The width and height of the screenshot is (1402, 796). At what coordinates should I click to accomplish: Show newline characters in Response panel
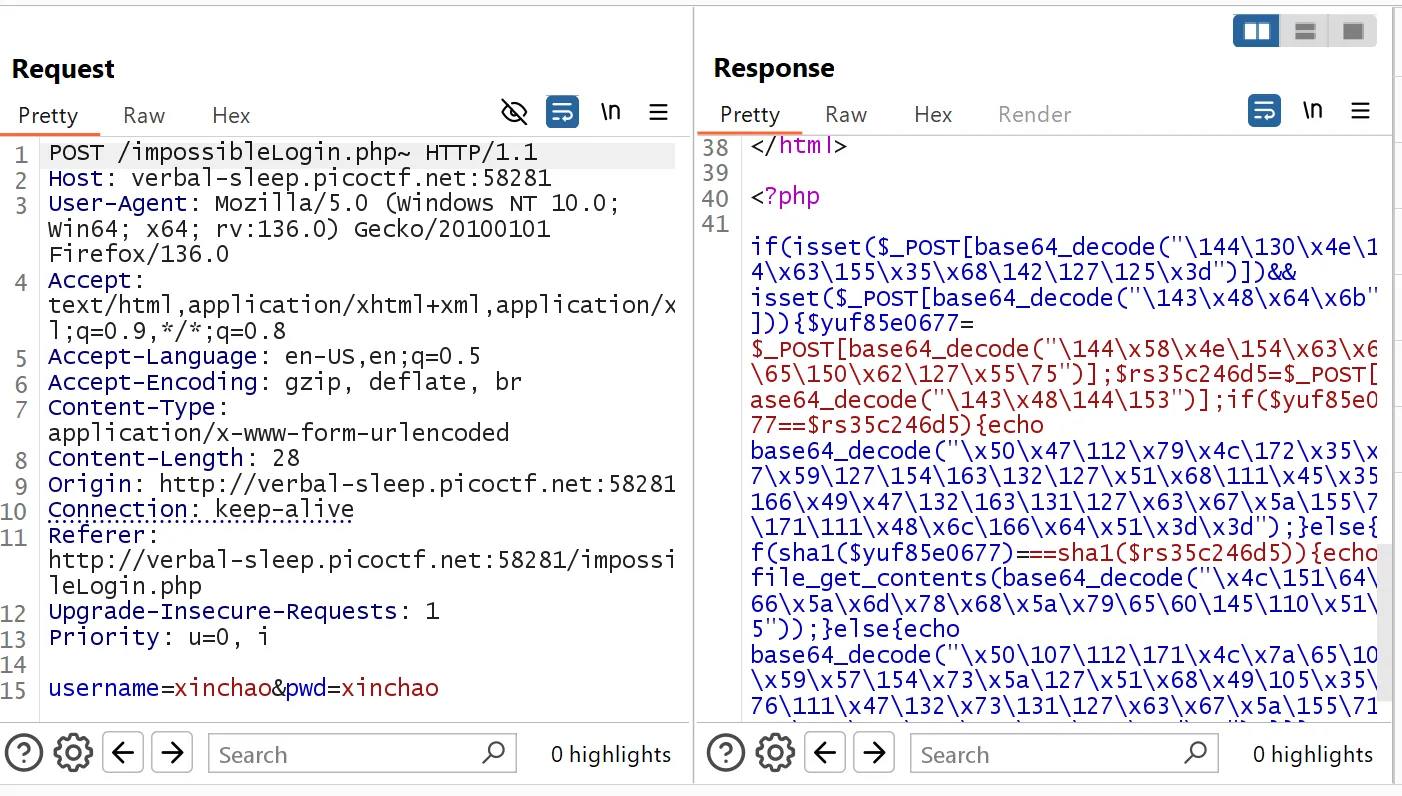pyautogui.click(x=1312, y=110)
